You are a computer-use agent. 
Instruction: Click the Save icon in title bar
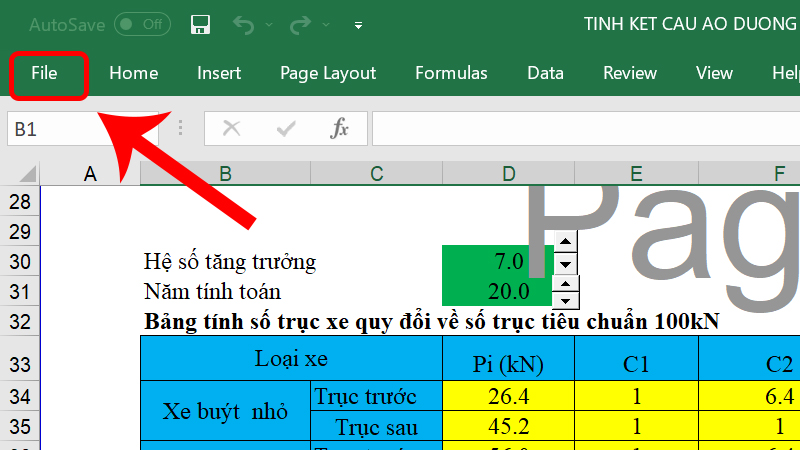(199, 24)
